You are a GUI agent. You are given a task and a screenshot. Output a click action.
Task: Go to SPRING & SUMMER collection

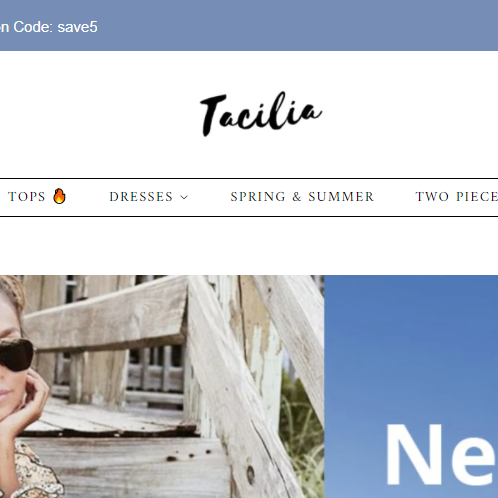pyautogui.click(x=302, y=197)
